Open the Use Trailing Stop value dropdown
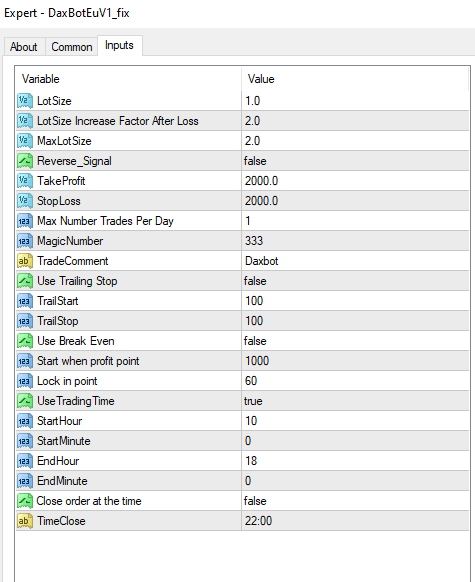Screen dimensions: 475x582 point(355,281)
